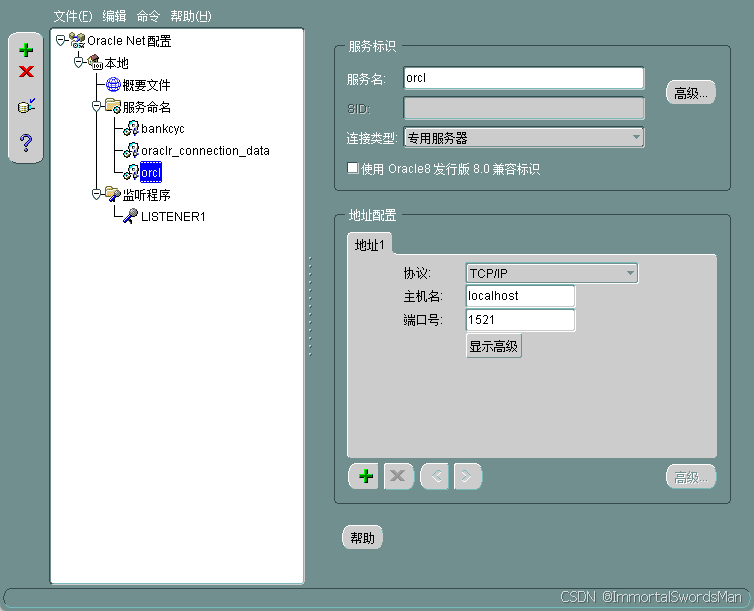Click the test service icon in left toolbar
The height and width of the screenshot is (611, 754).
[x=26, y=106]
